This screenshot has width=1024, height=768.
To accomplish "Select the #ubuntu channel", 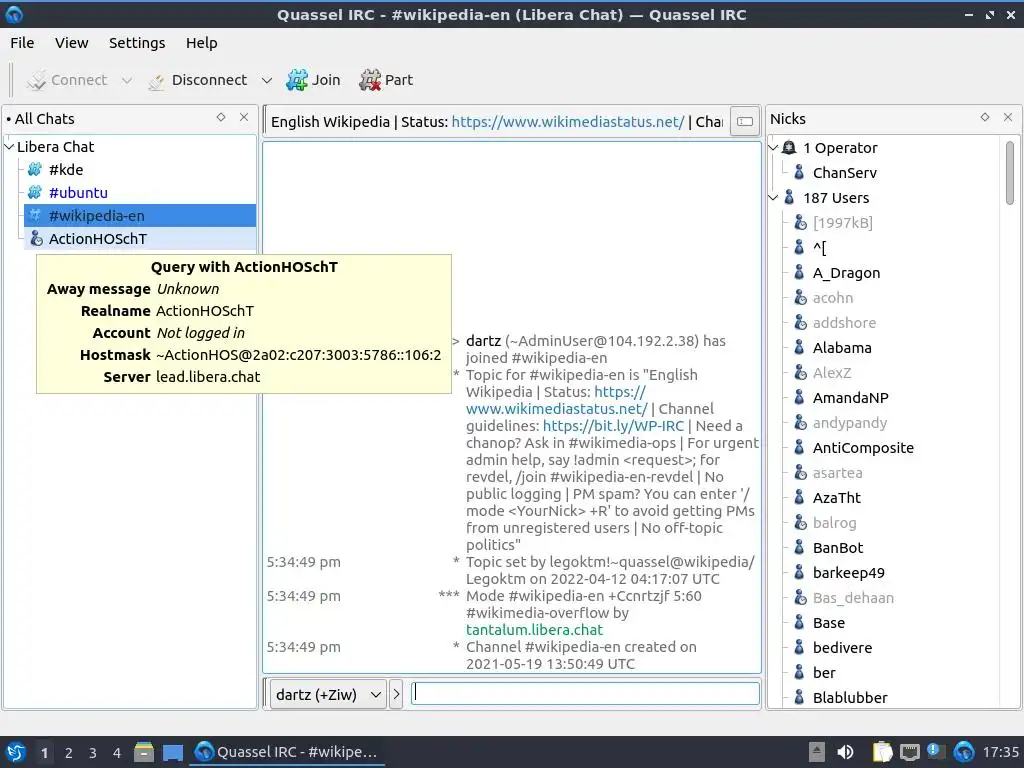I will (78, 193).
